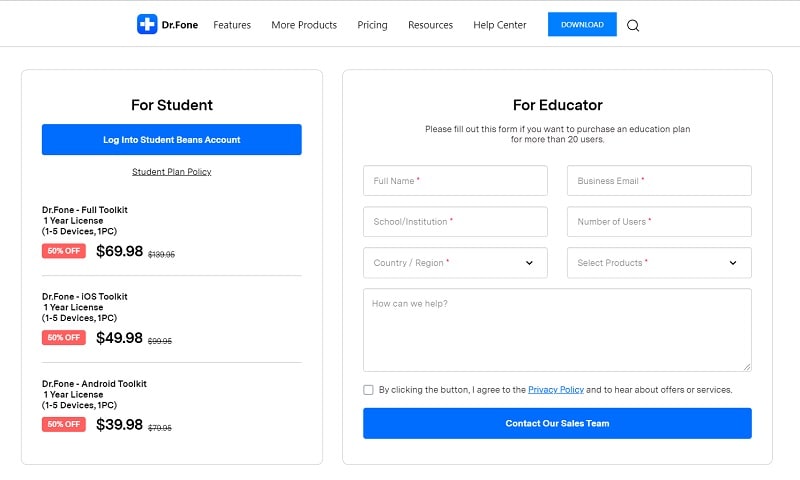Screen dimensions: 800x480
Task: Open the Student Plan Policy link
Action: click(172, 172)
